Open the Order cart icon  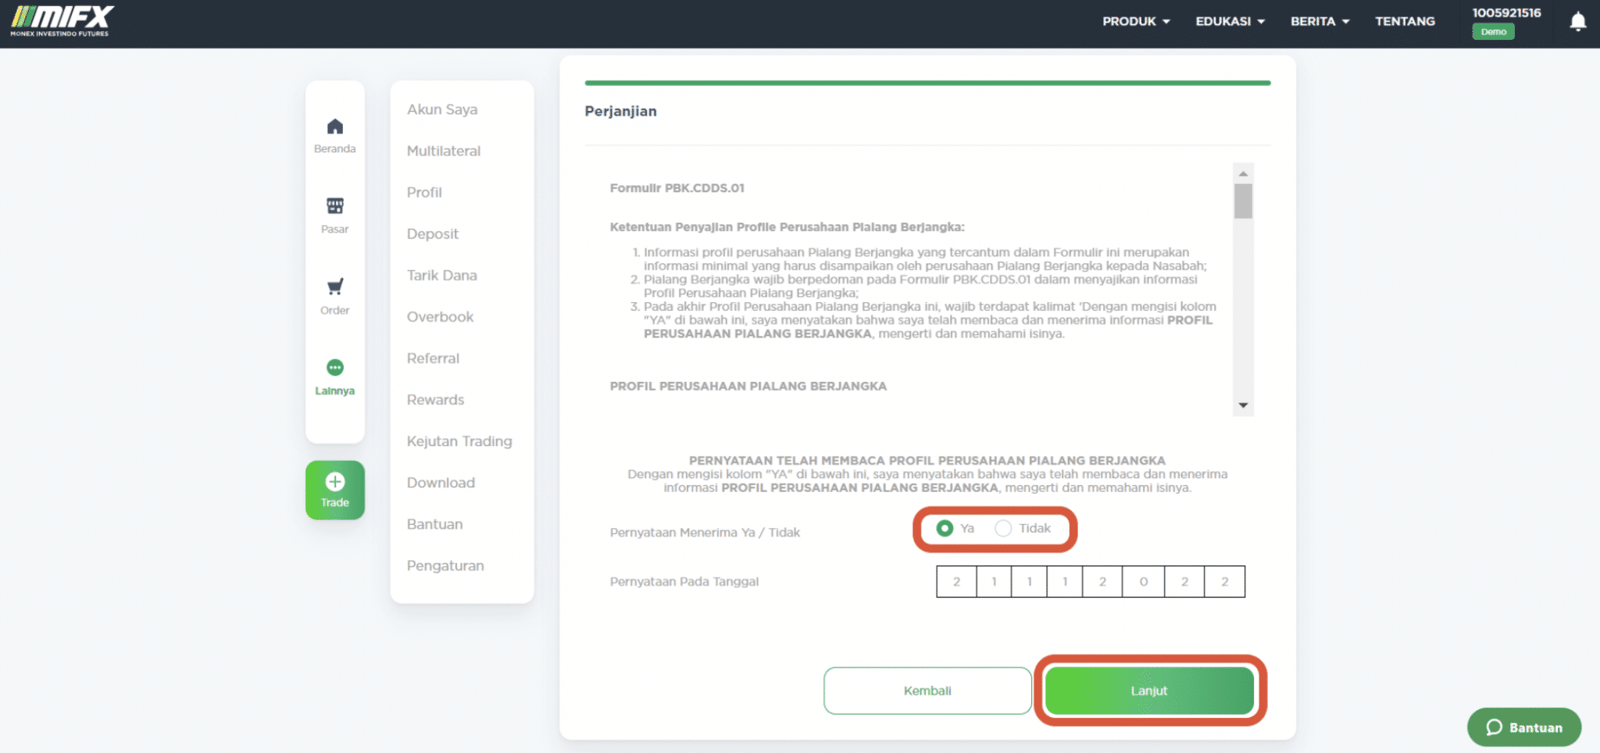(335, 287)
